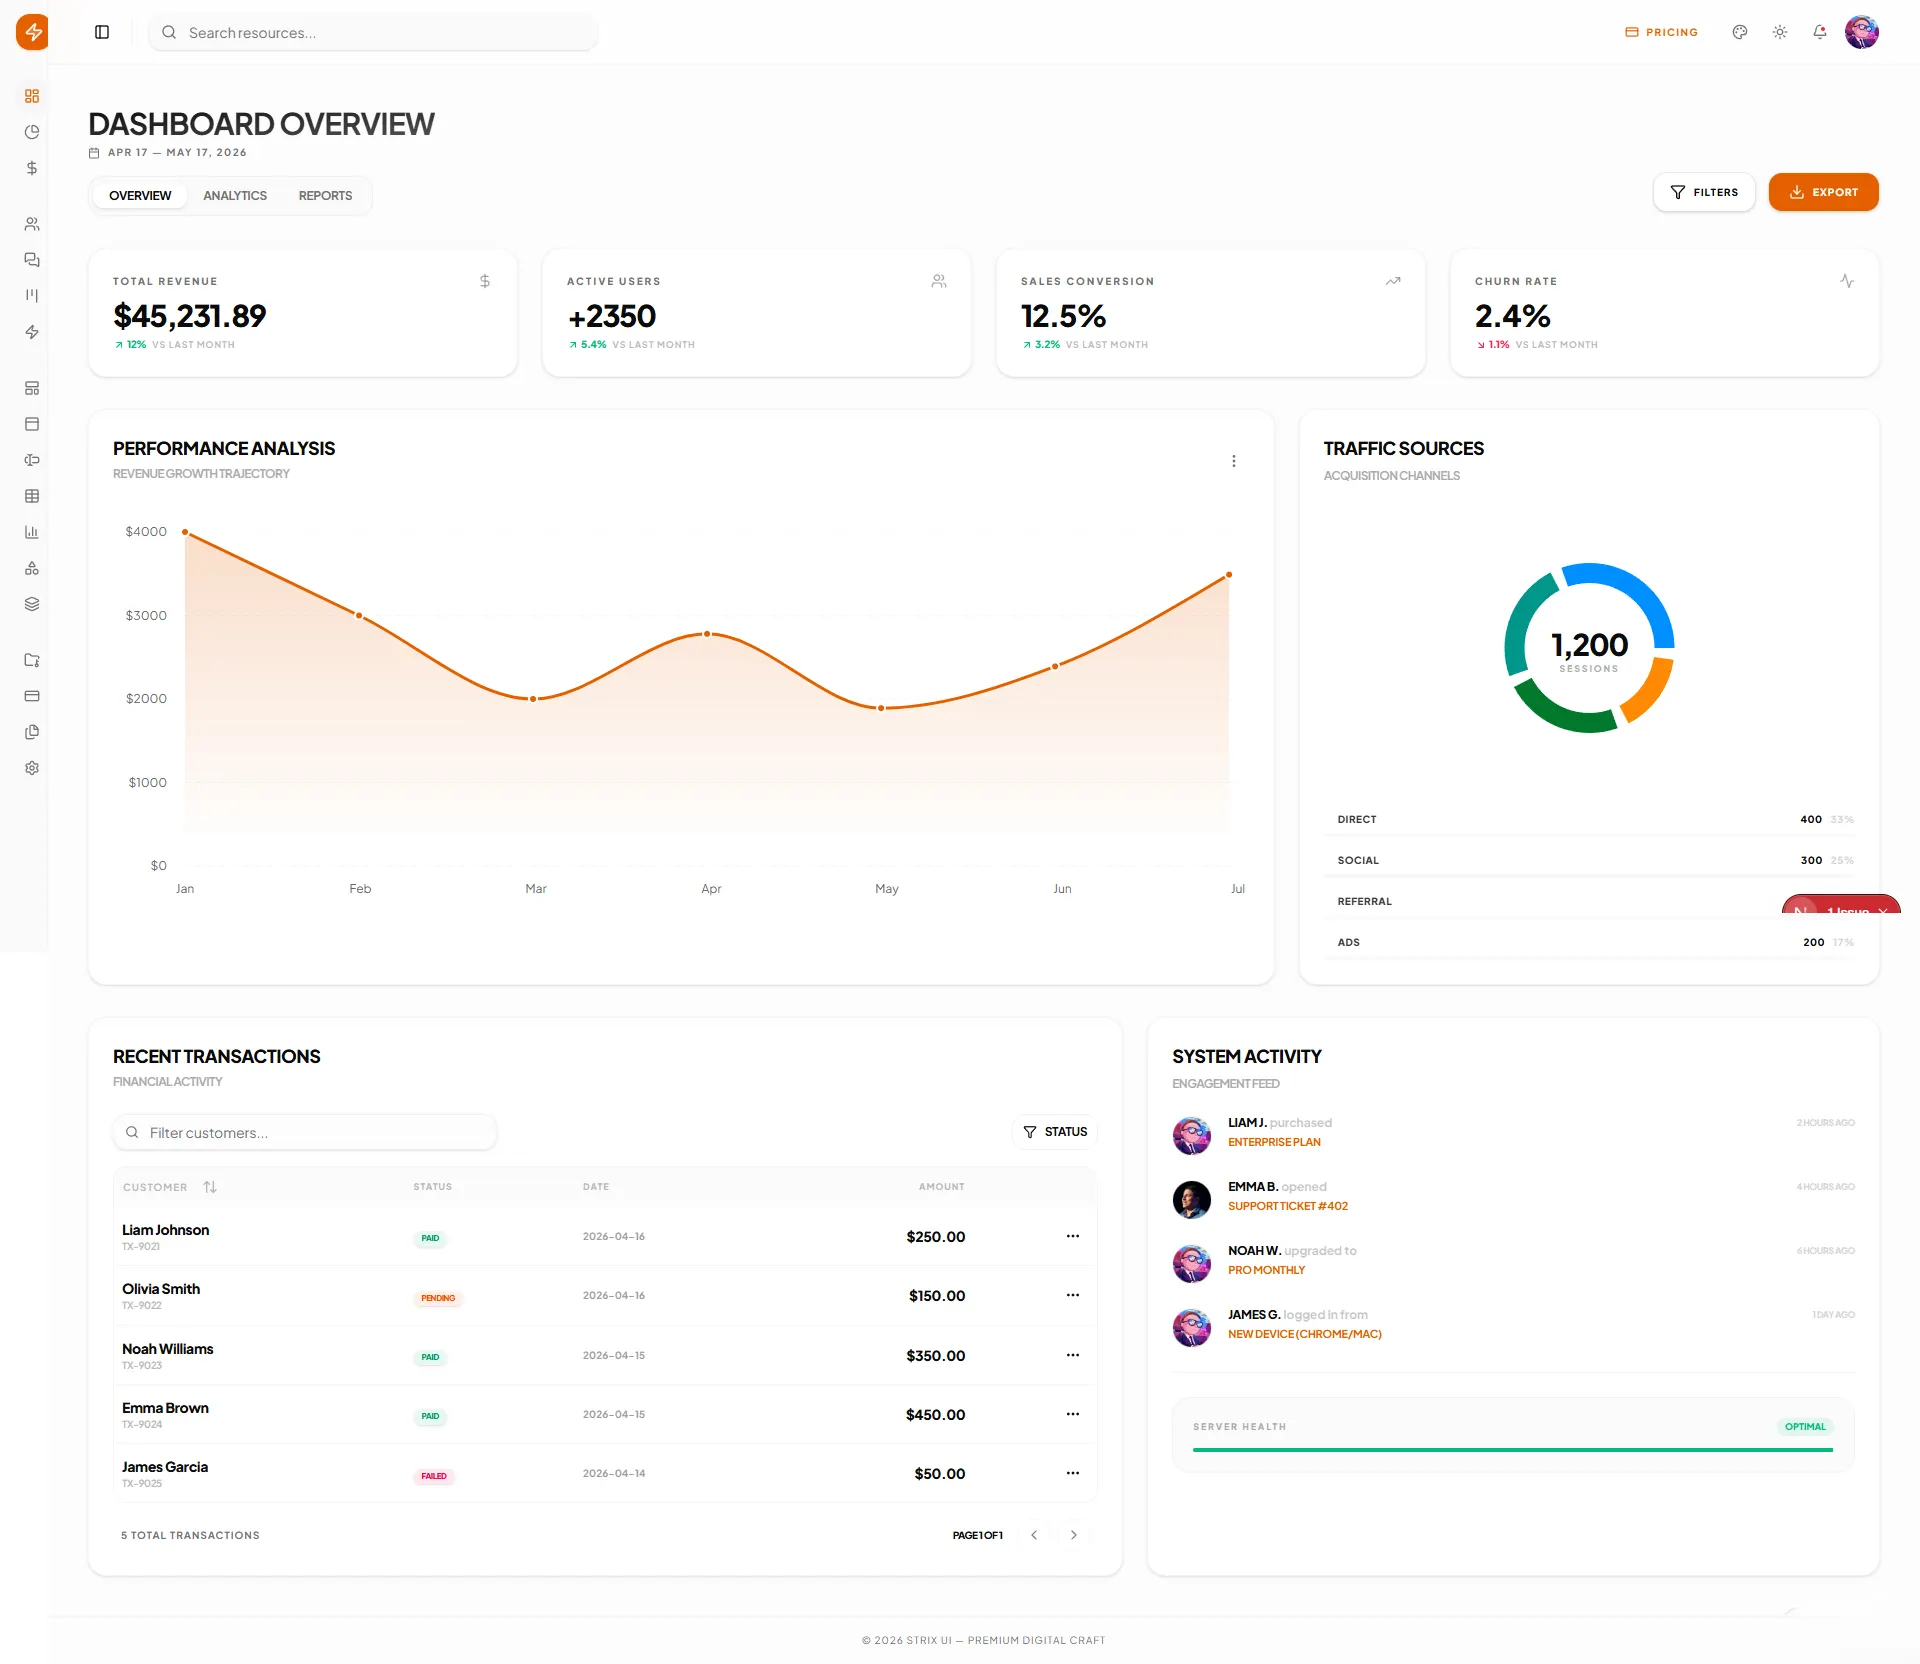Open the text cursor input sidebar icon
Viewport: 1920px width, 1664px height.
pos(32,460)
